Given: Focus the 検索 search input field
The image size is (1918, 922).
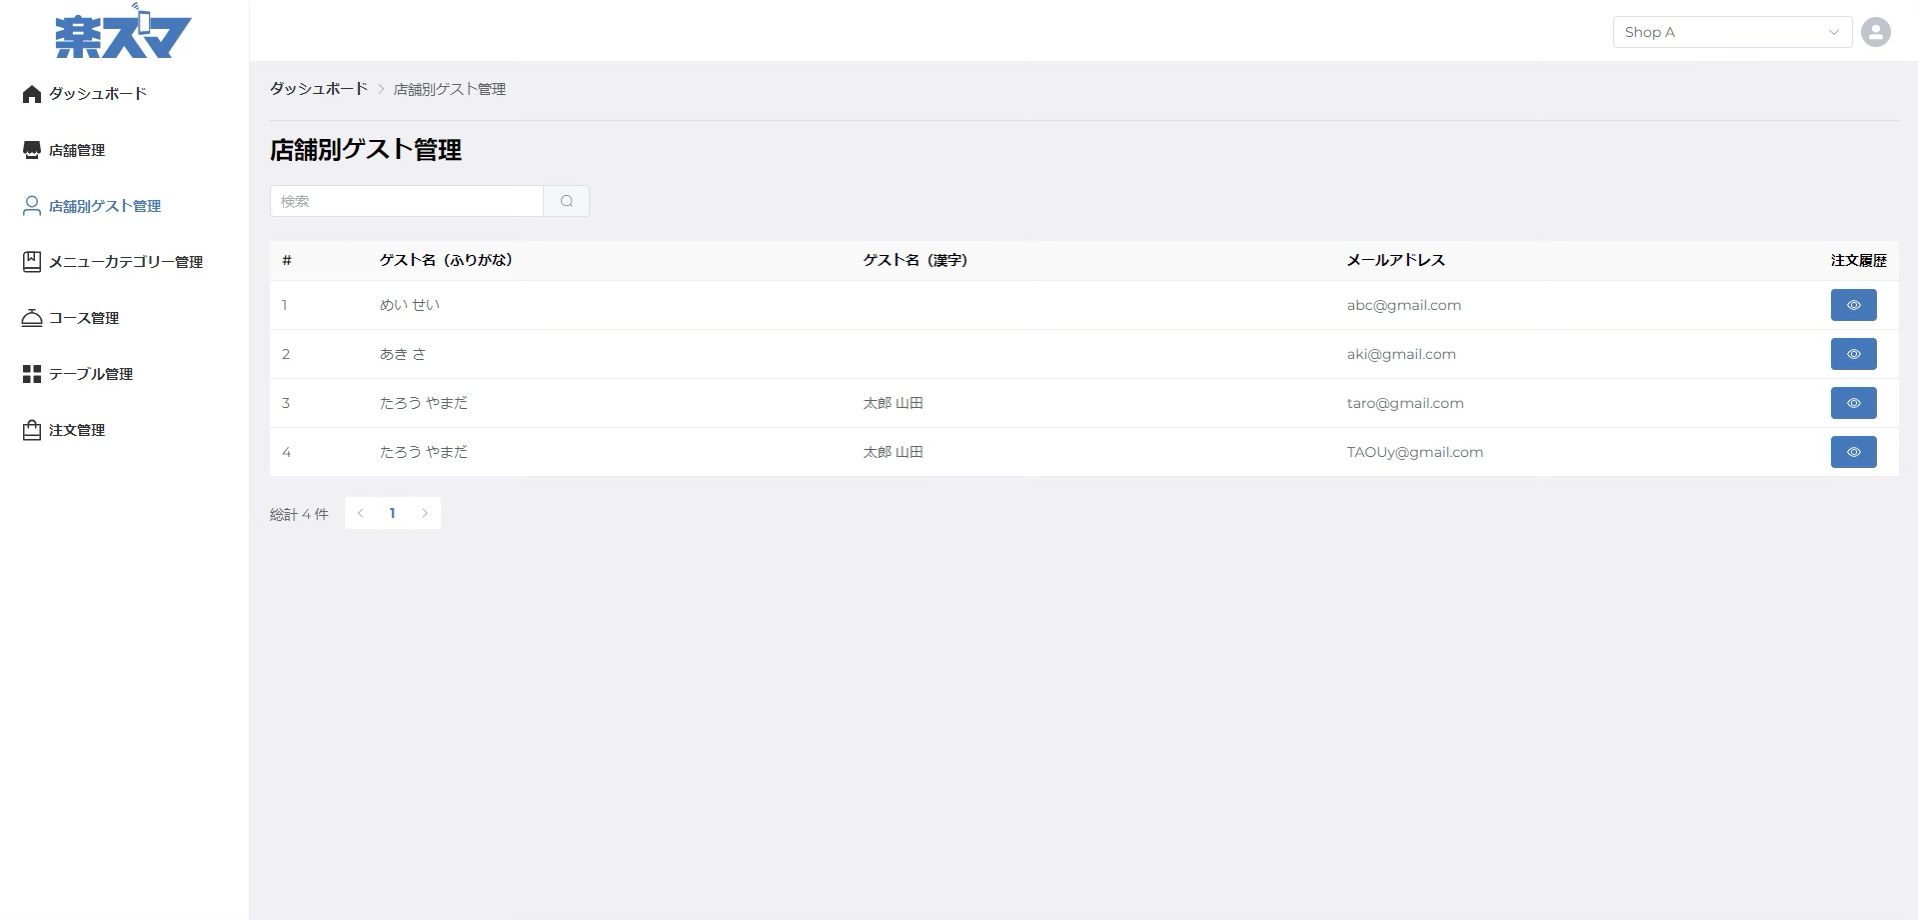Looking at the screenshot, I should point(406,201).
